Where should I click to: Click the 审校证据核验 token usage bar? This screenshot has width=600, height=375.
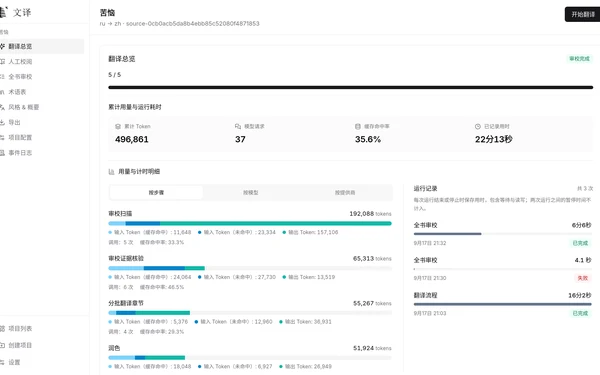[250, 268]
